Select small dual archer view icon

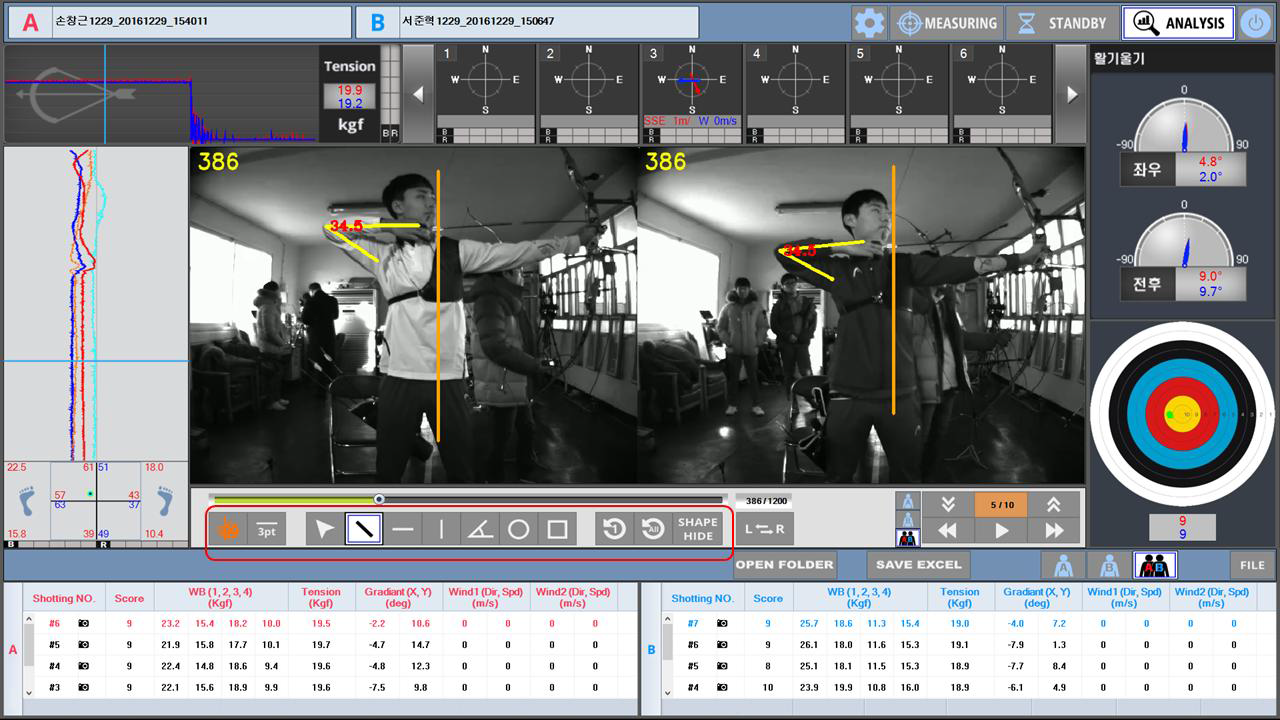pyautogui.click(x=907, y=538)
